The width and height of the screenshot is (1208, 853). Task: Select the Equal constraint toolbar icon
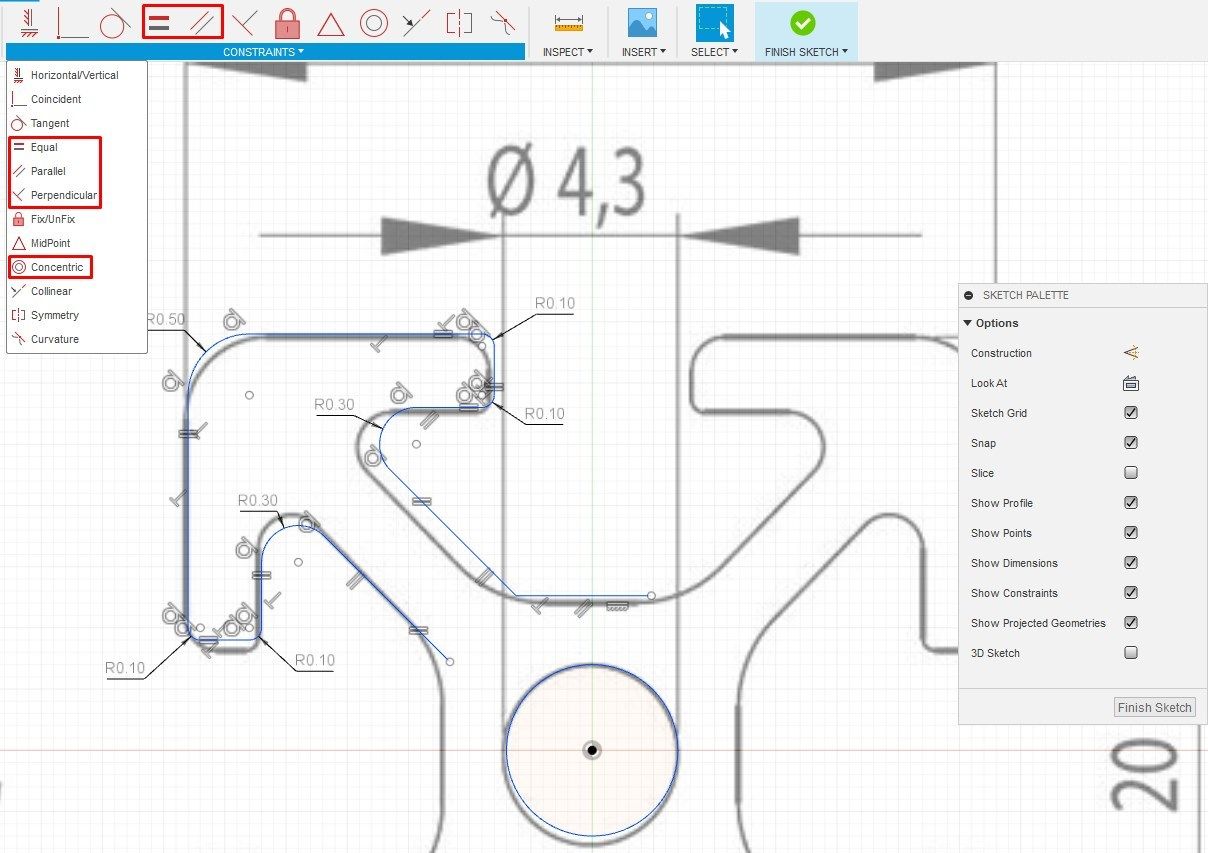tap(160, 22)
